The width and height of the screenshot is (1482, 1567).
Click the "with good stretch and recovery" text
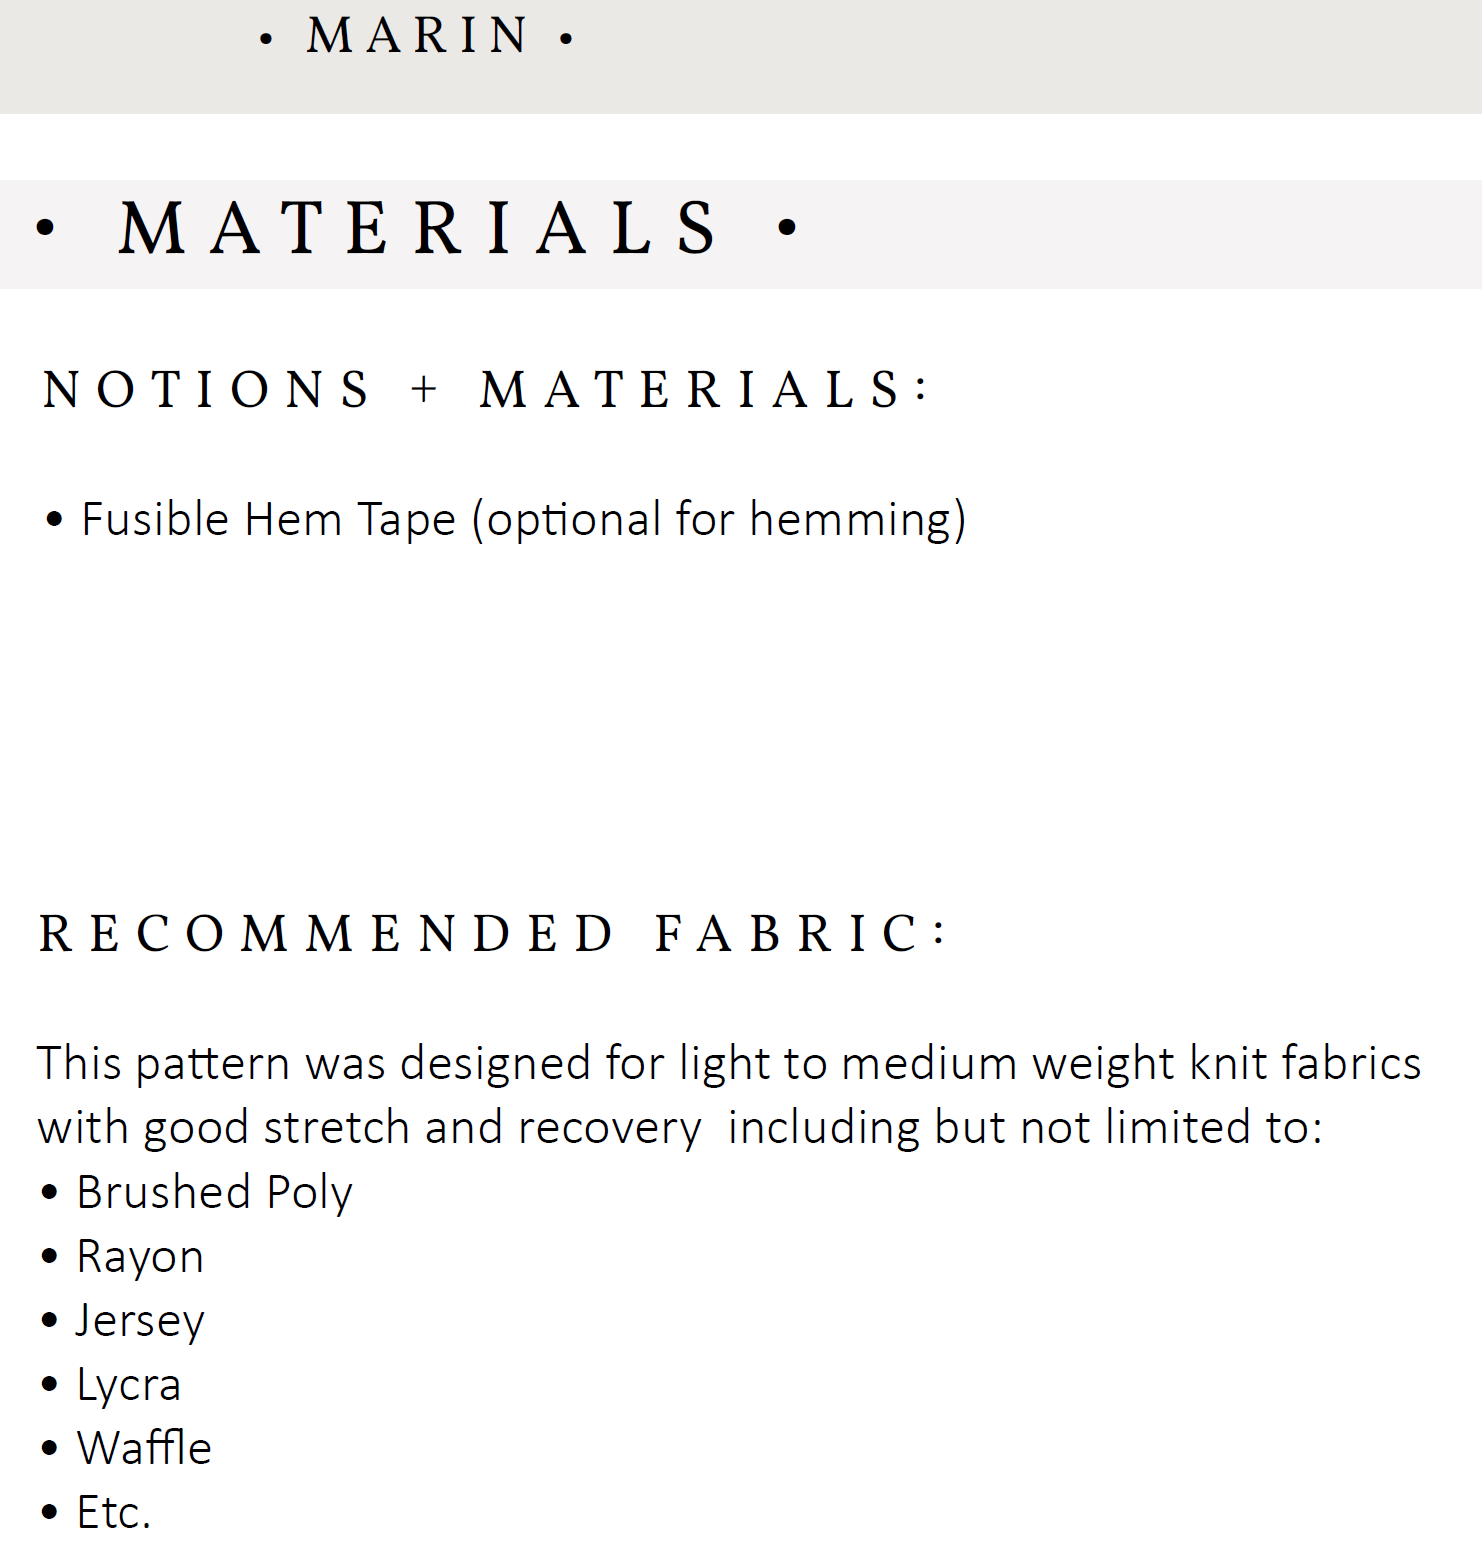pyautogui.click(x=370, y=1128)
